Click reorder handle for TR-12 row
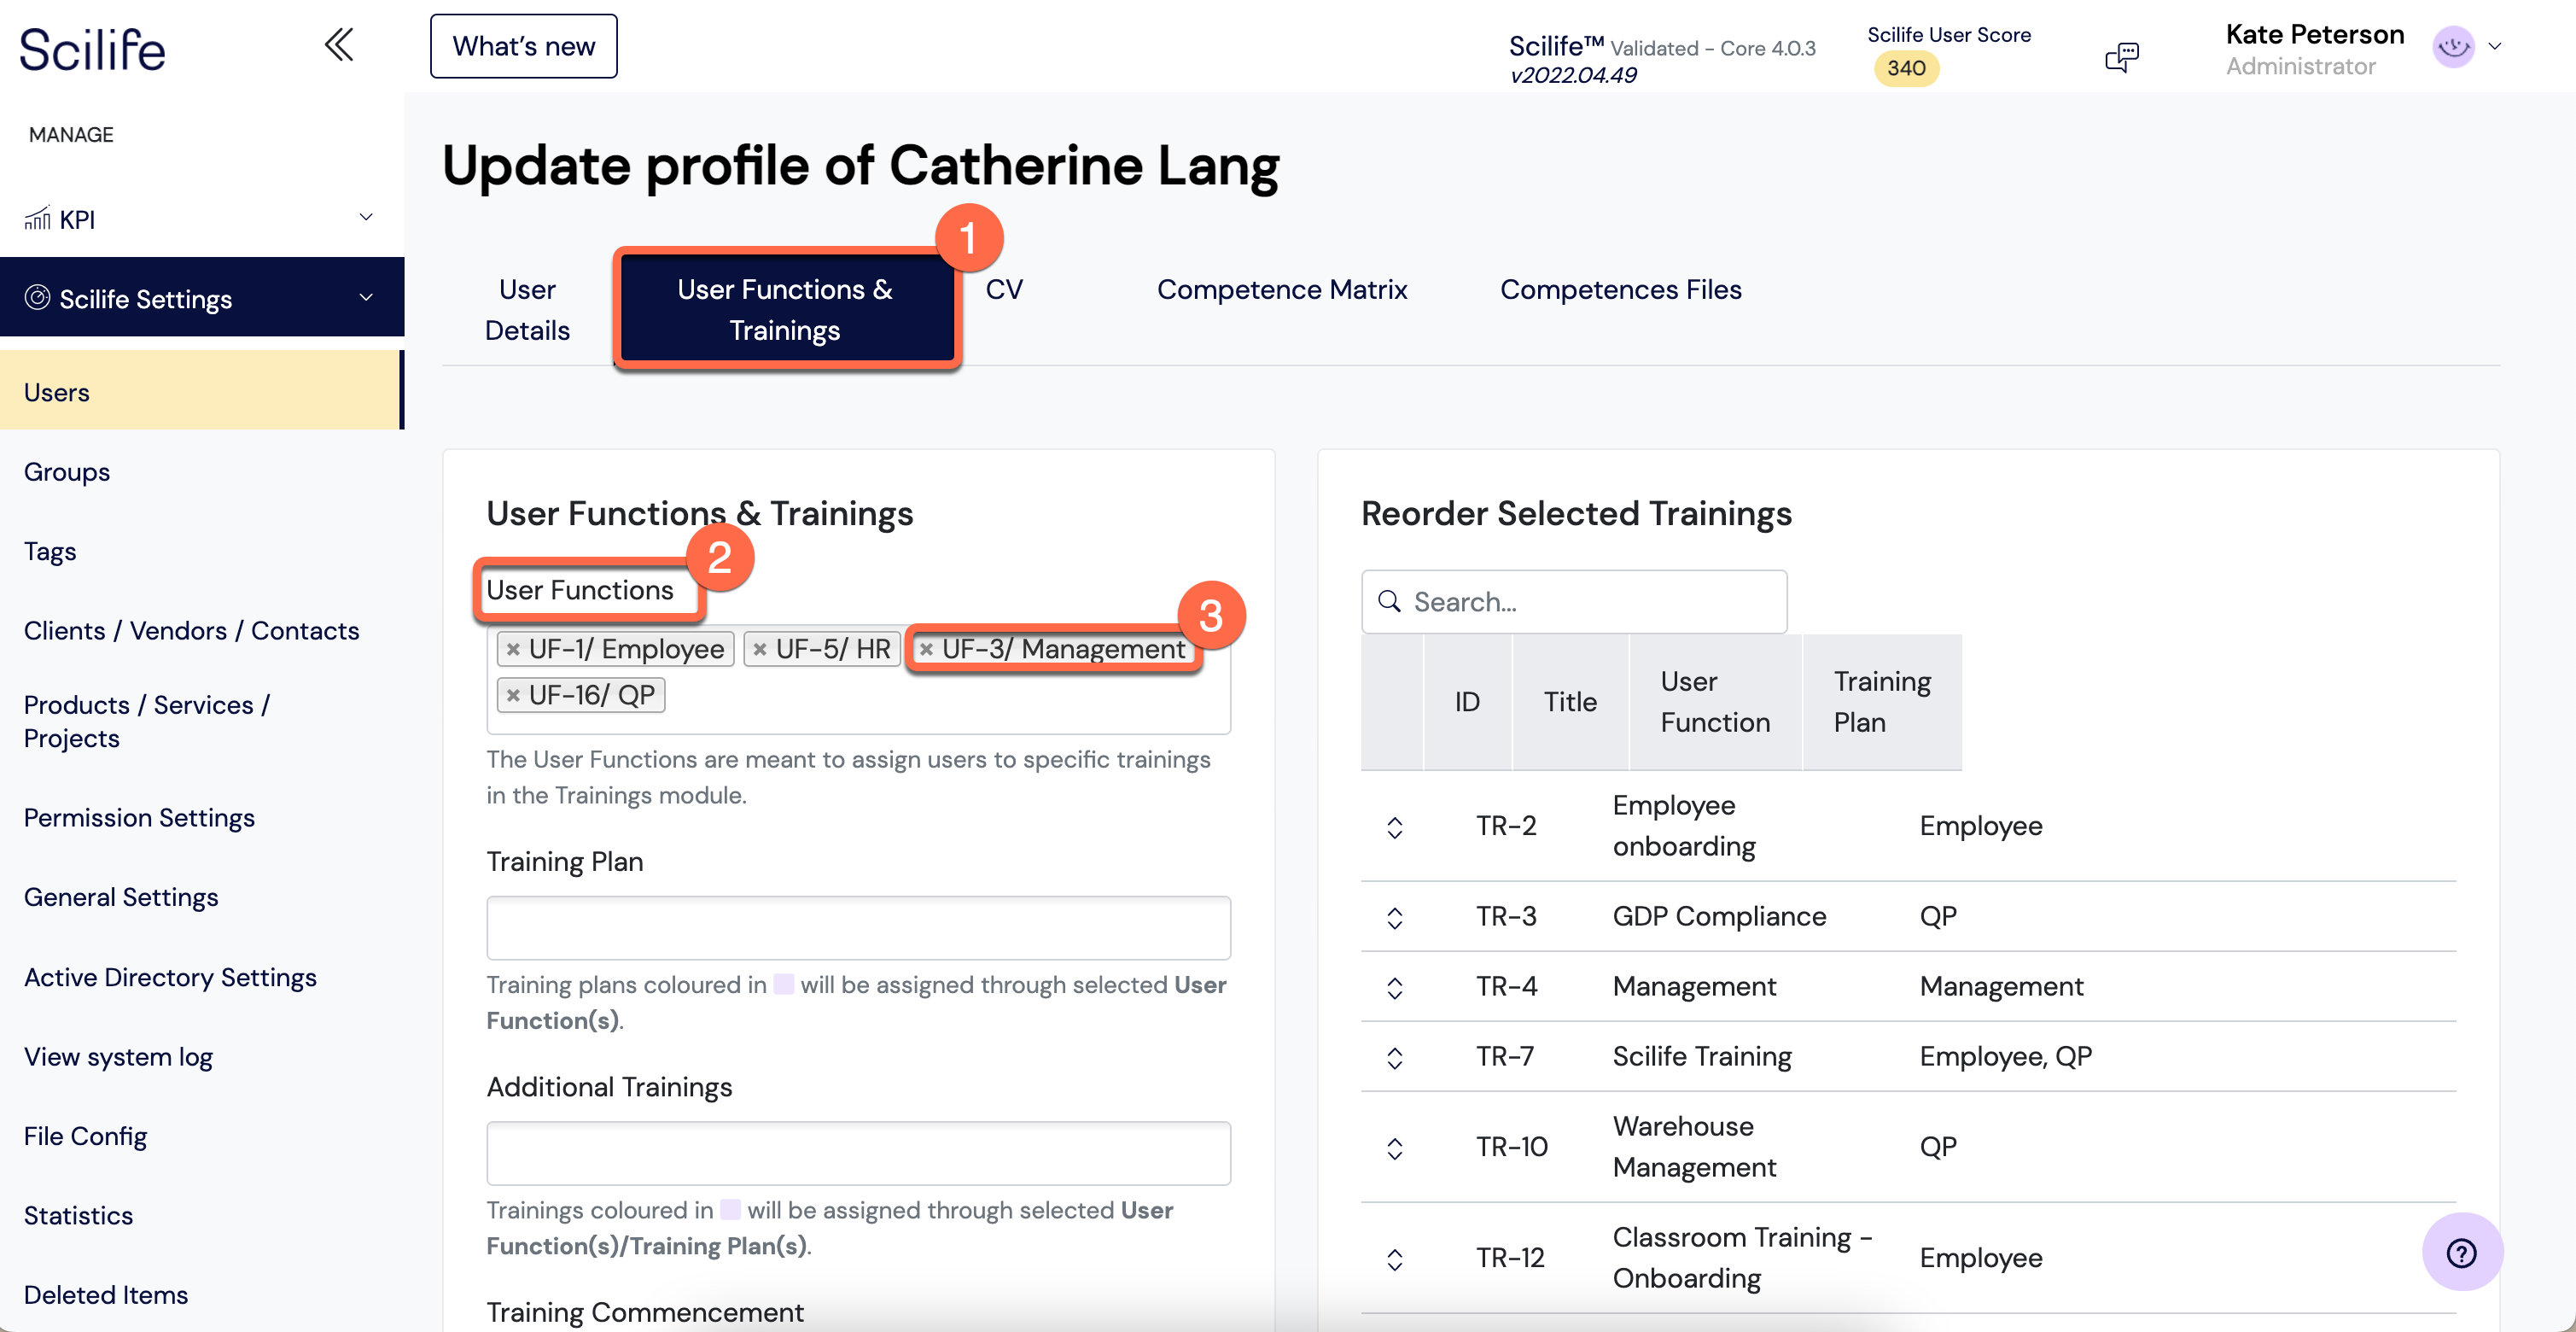 click(1394, 1259)
